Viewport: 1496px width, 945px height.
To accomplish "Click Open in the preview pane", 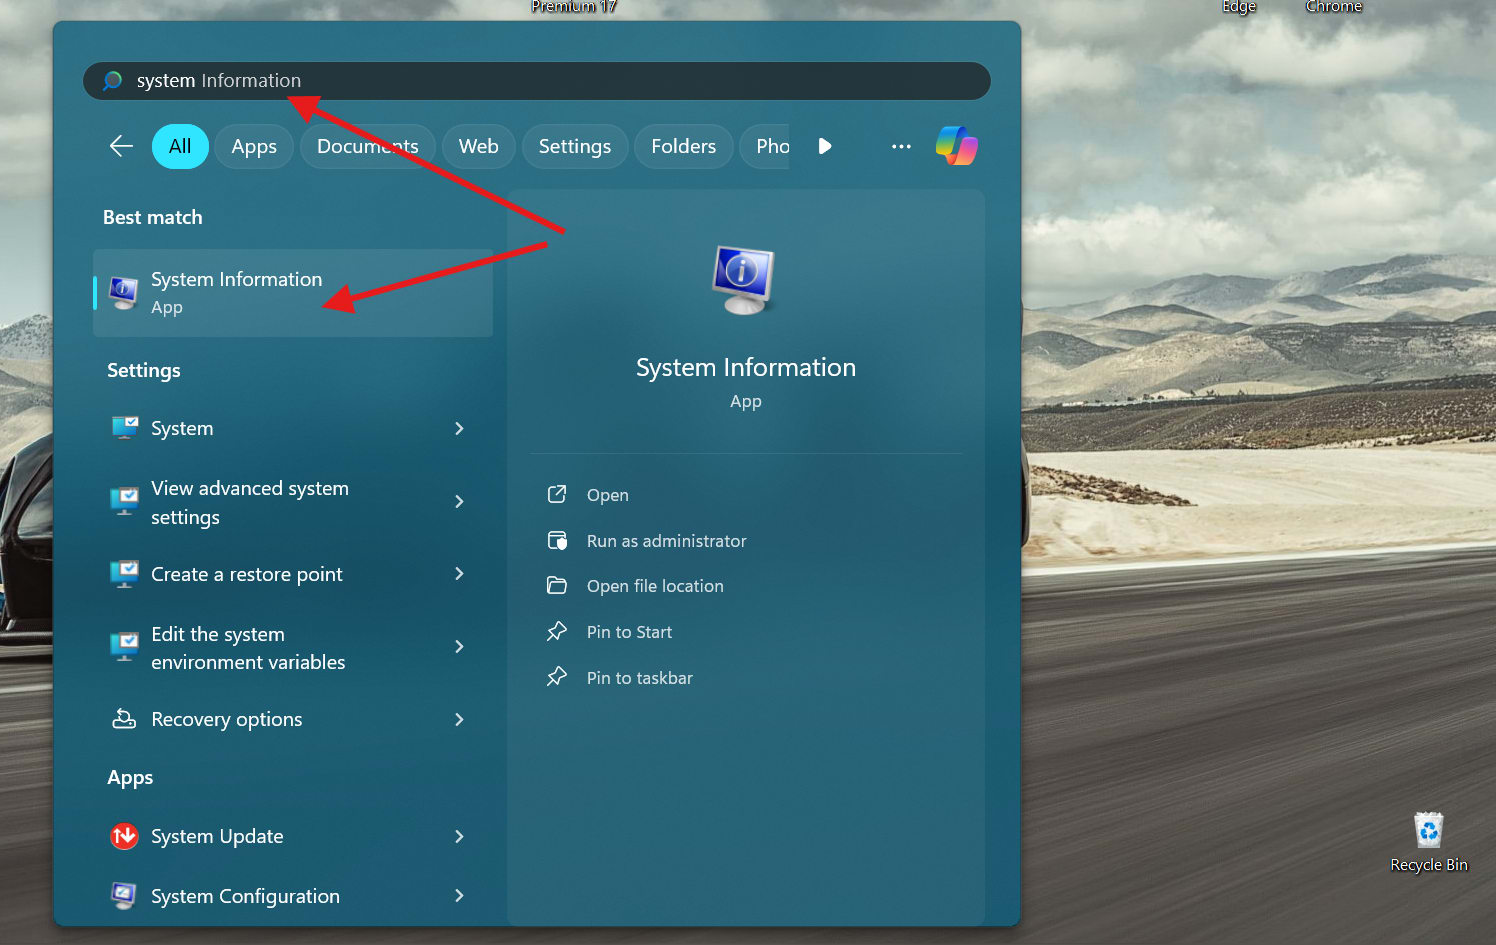I will (x=608, y=495).
